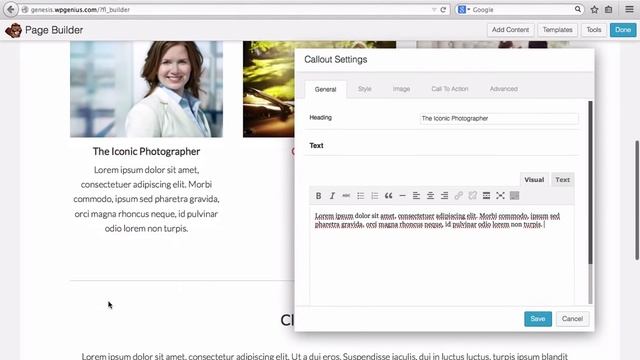Click the woman photographer photo
This screenshot has width=640, height=360.
tap(147, 89)
